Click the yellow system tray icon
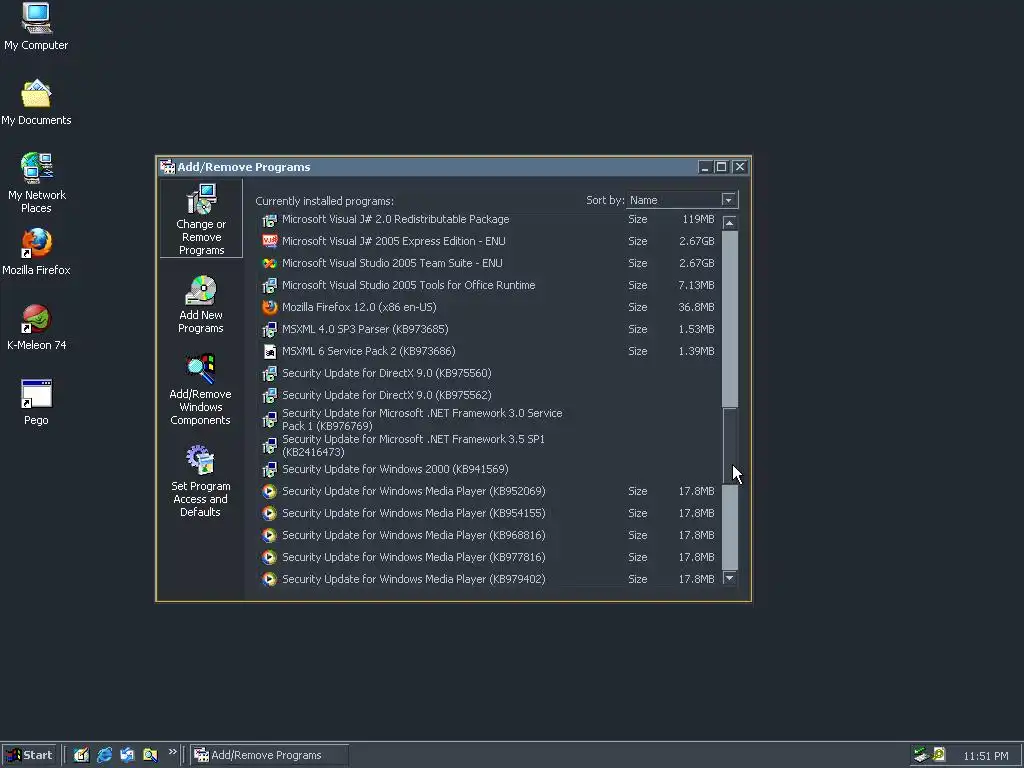The width and height of the screenshot is (1024, 768). (939, 755)
